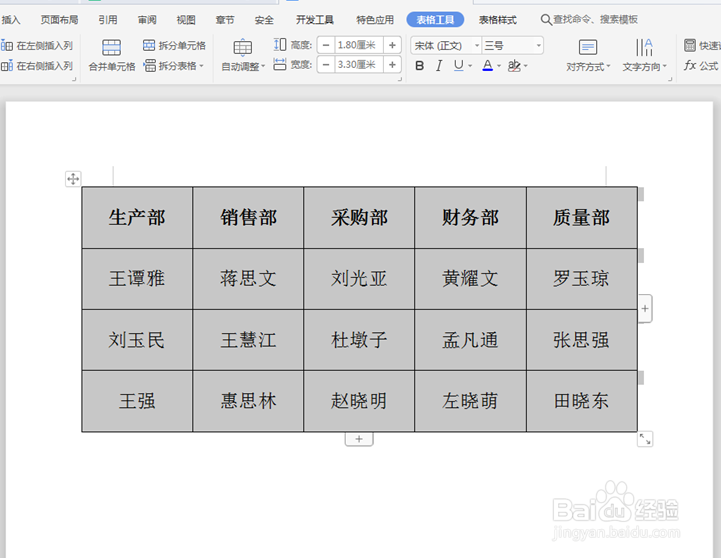
Task: Click the cell 王谭雅
Action: [x=137, y=279]
